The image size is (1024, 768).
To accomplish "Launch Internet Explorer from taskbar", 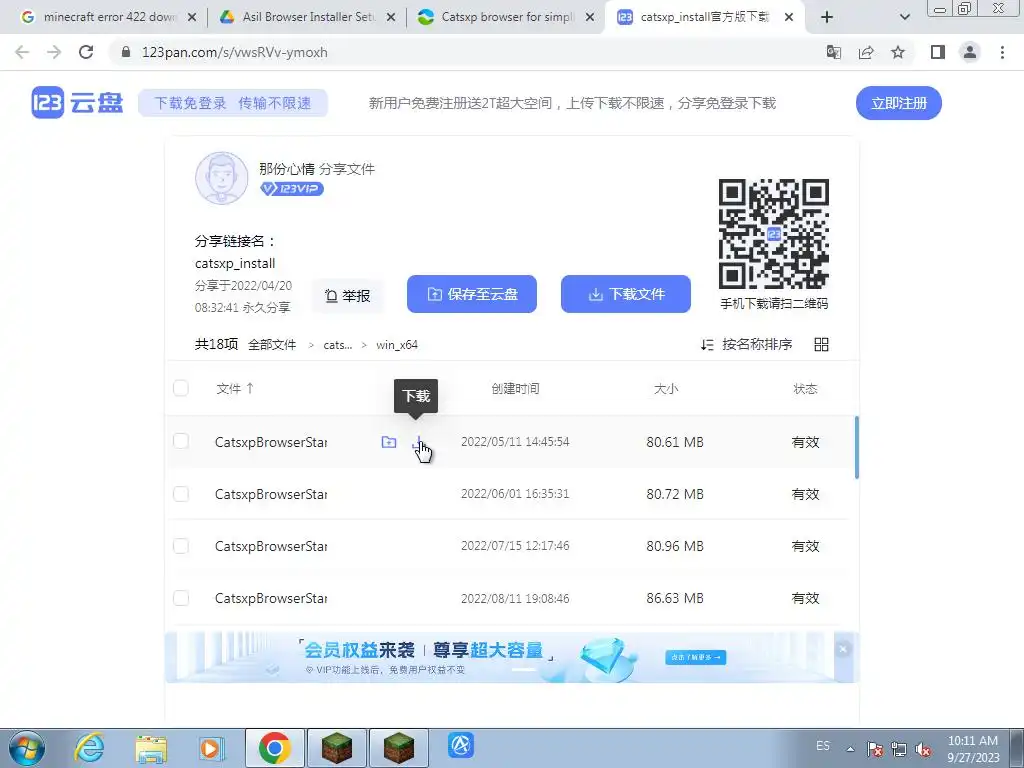I will (89, 748).
